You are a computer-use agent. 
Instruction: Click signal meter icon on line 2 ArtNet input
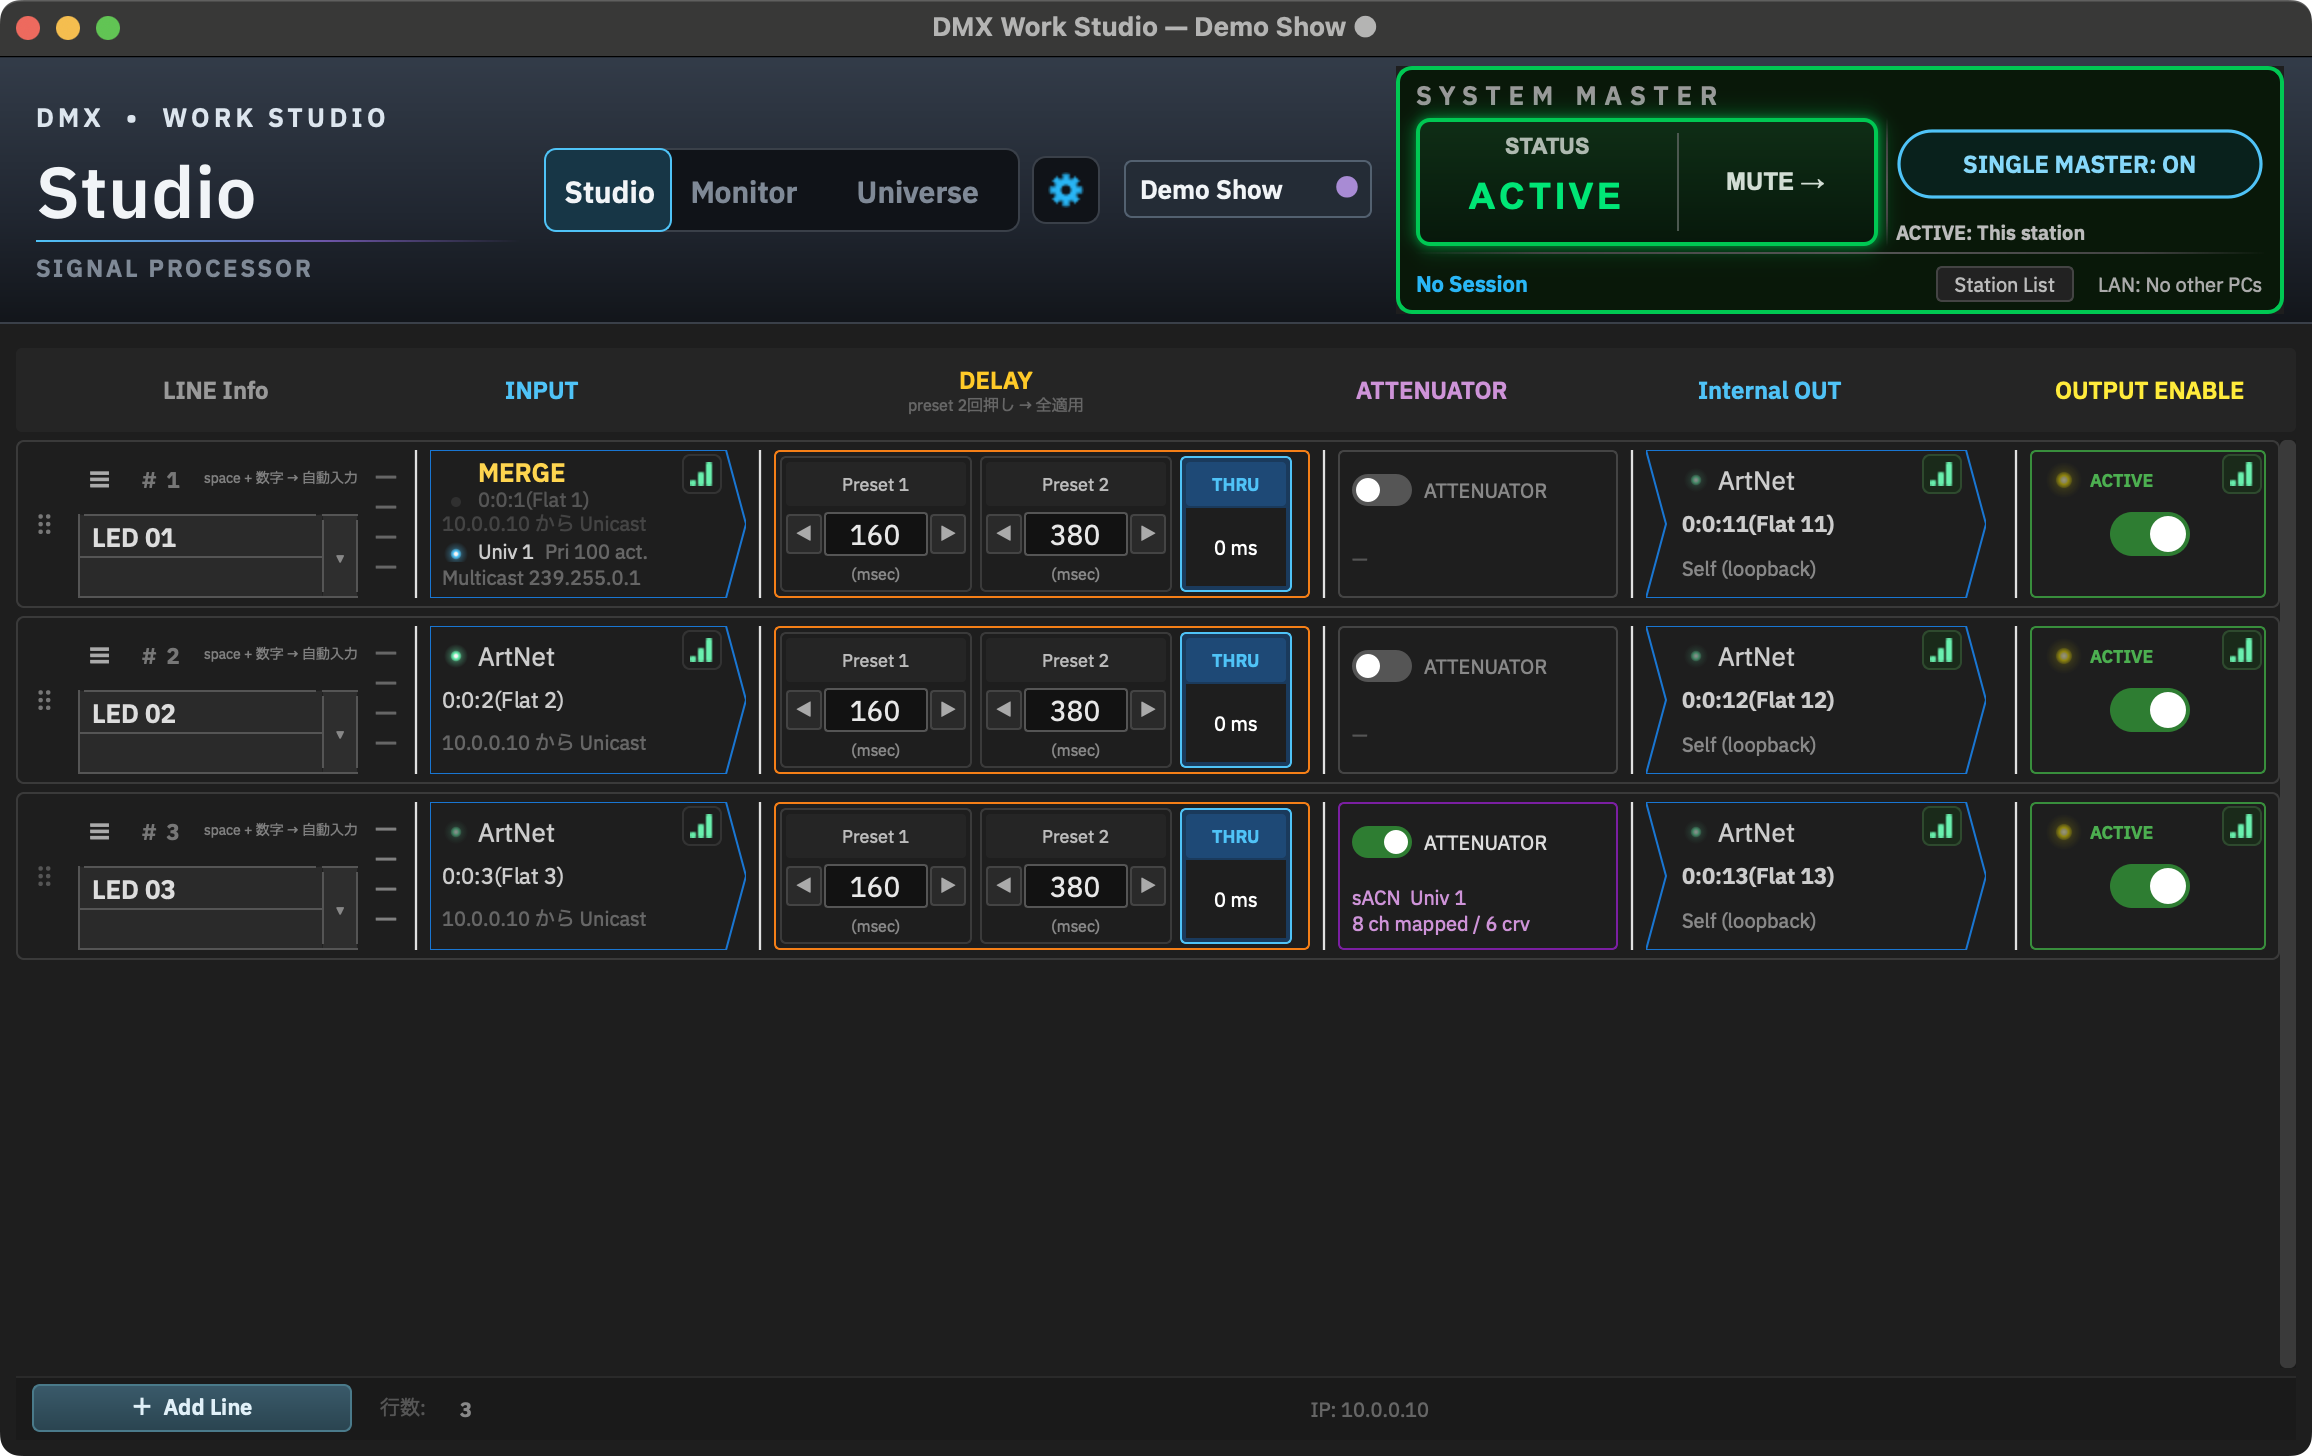(702, 651)
